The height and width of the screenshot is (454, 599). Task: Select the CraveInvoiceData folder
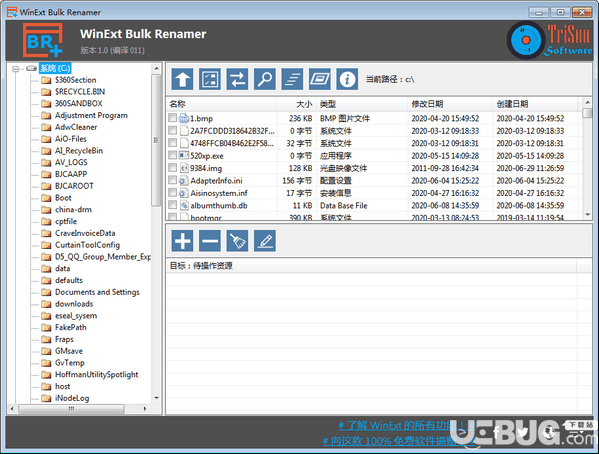85,233
